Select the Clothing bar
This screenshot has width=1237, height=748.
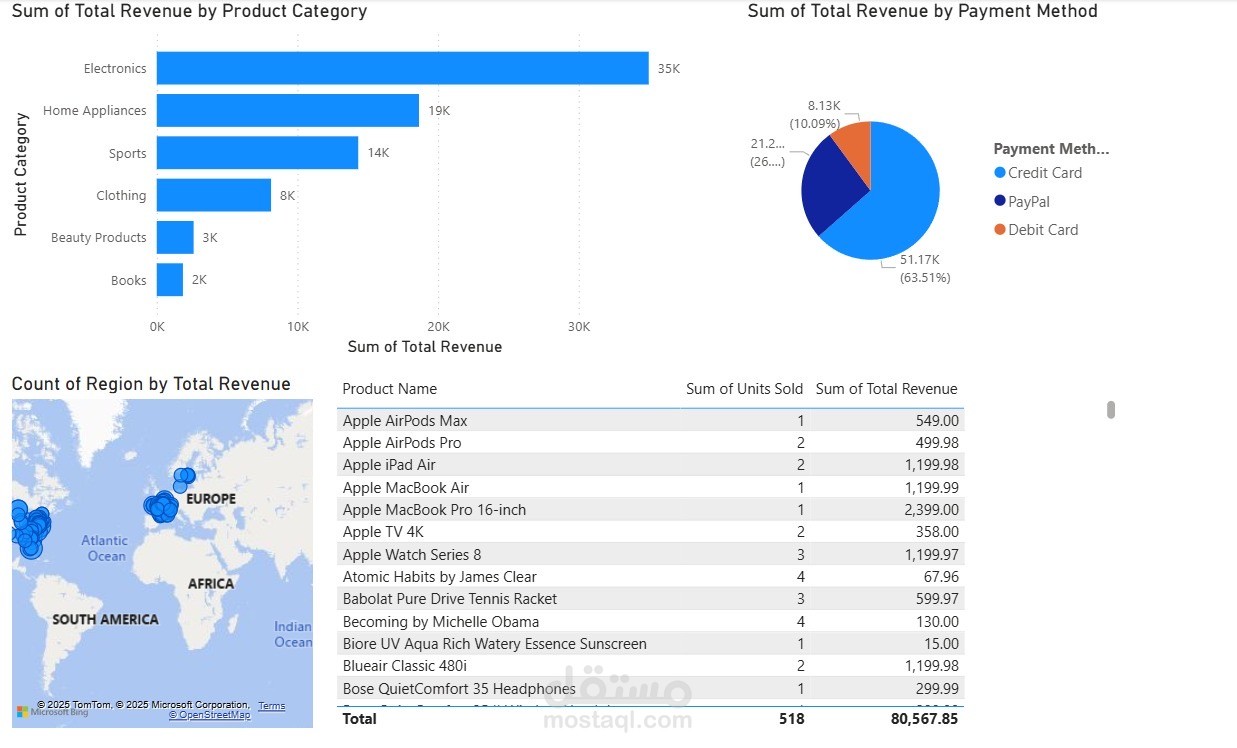click(214, 195)
